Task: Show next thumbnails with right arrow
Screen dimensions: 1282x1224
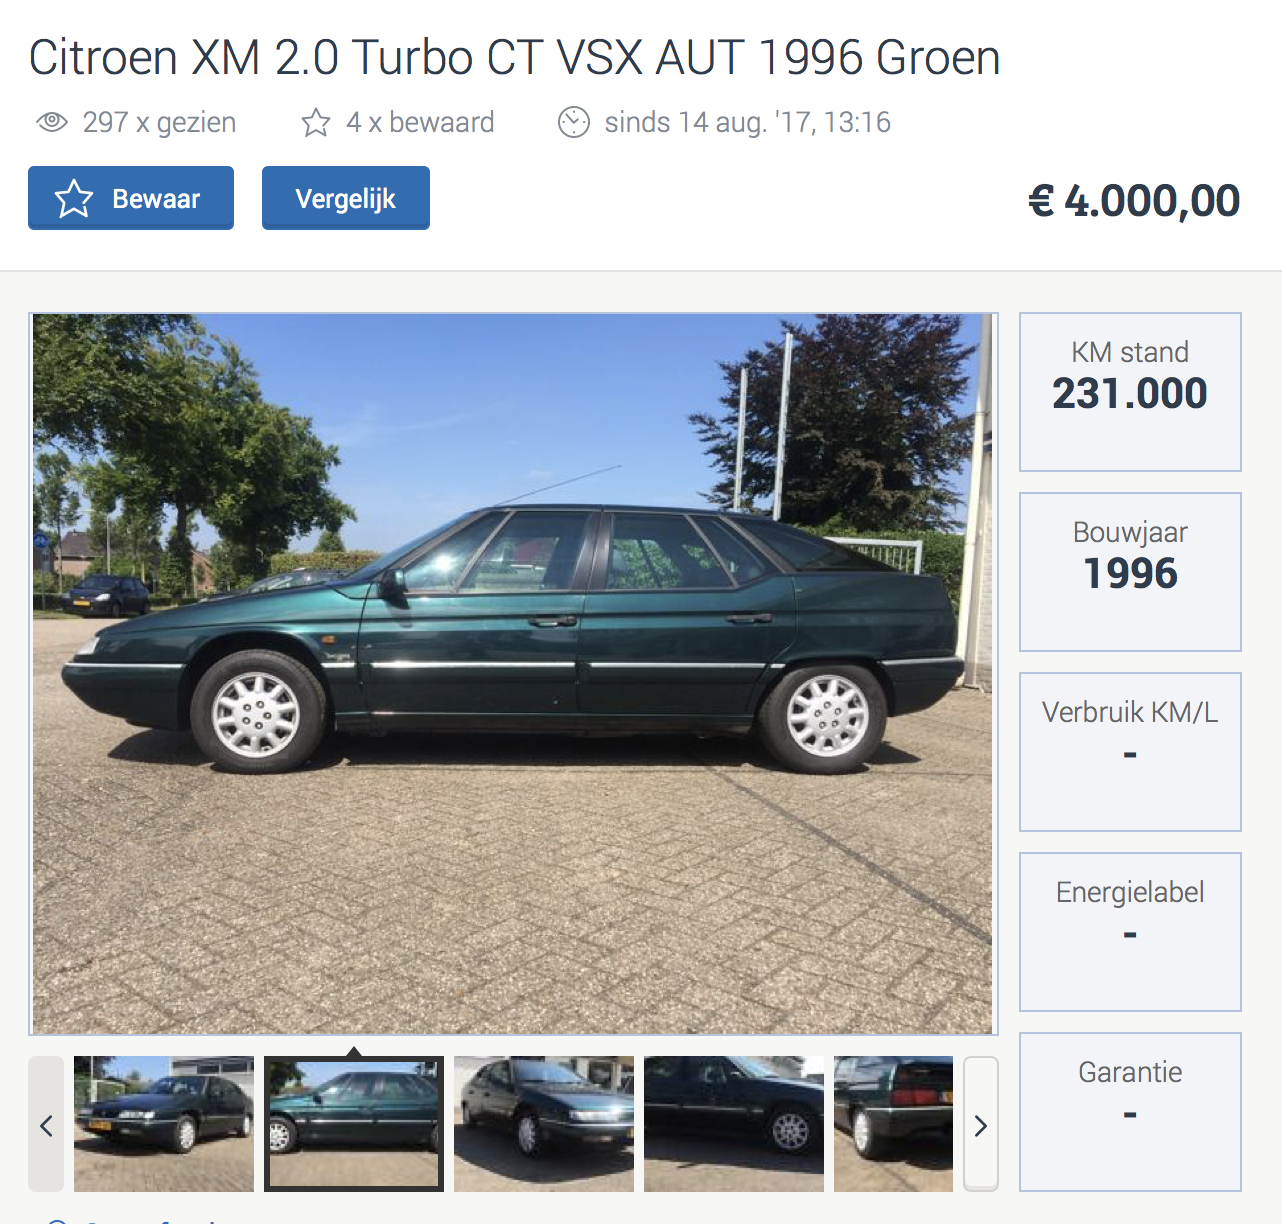Action: tap(981, 1124)
